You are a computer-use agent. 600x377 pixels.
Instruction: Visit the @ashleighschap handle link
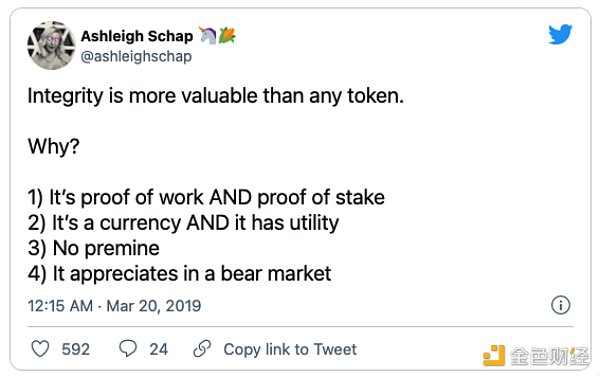point(136,56)
